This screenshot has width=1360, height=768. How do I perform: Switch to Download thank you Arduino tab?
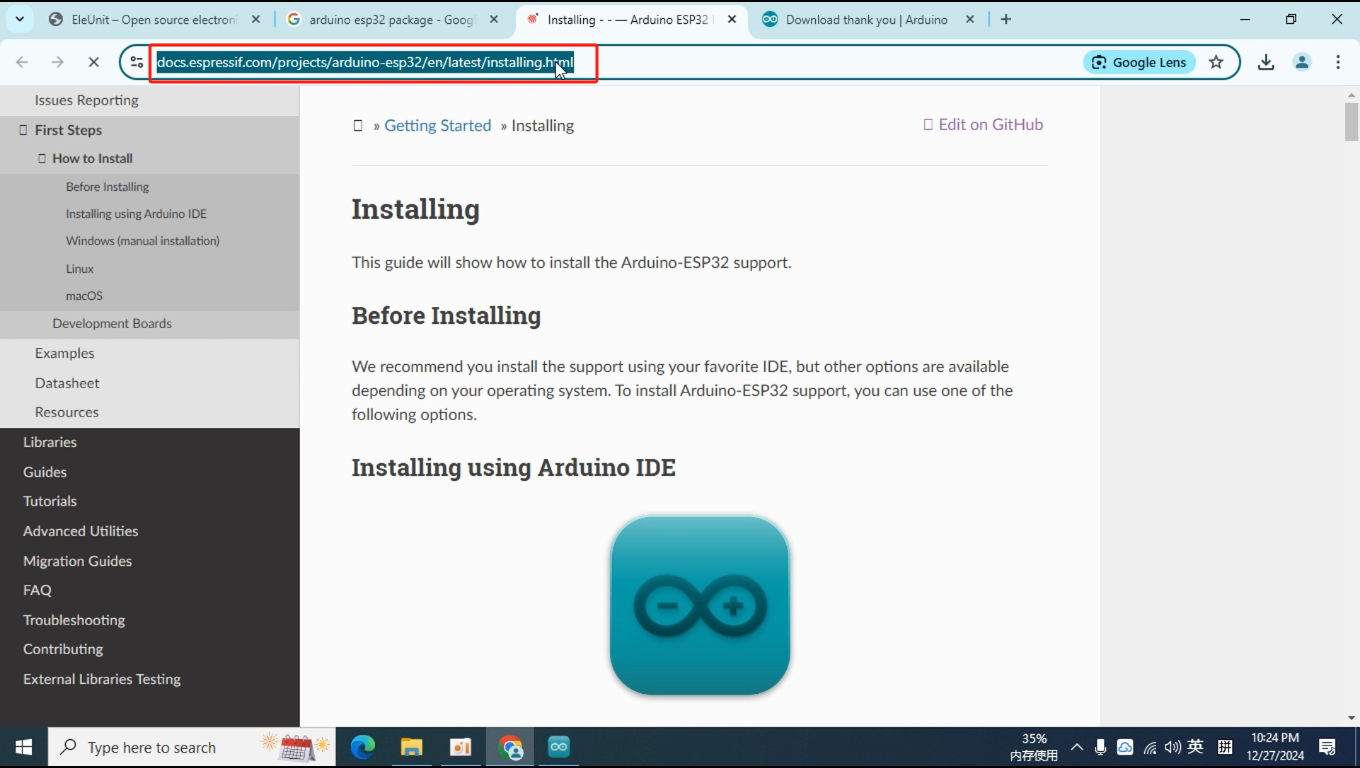point(868,19)
